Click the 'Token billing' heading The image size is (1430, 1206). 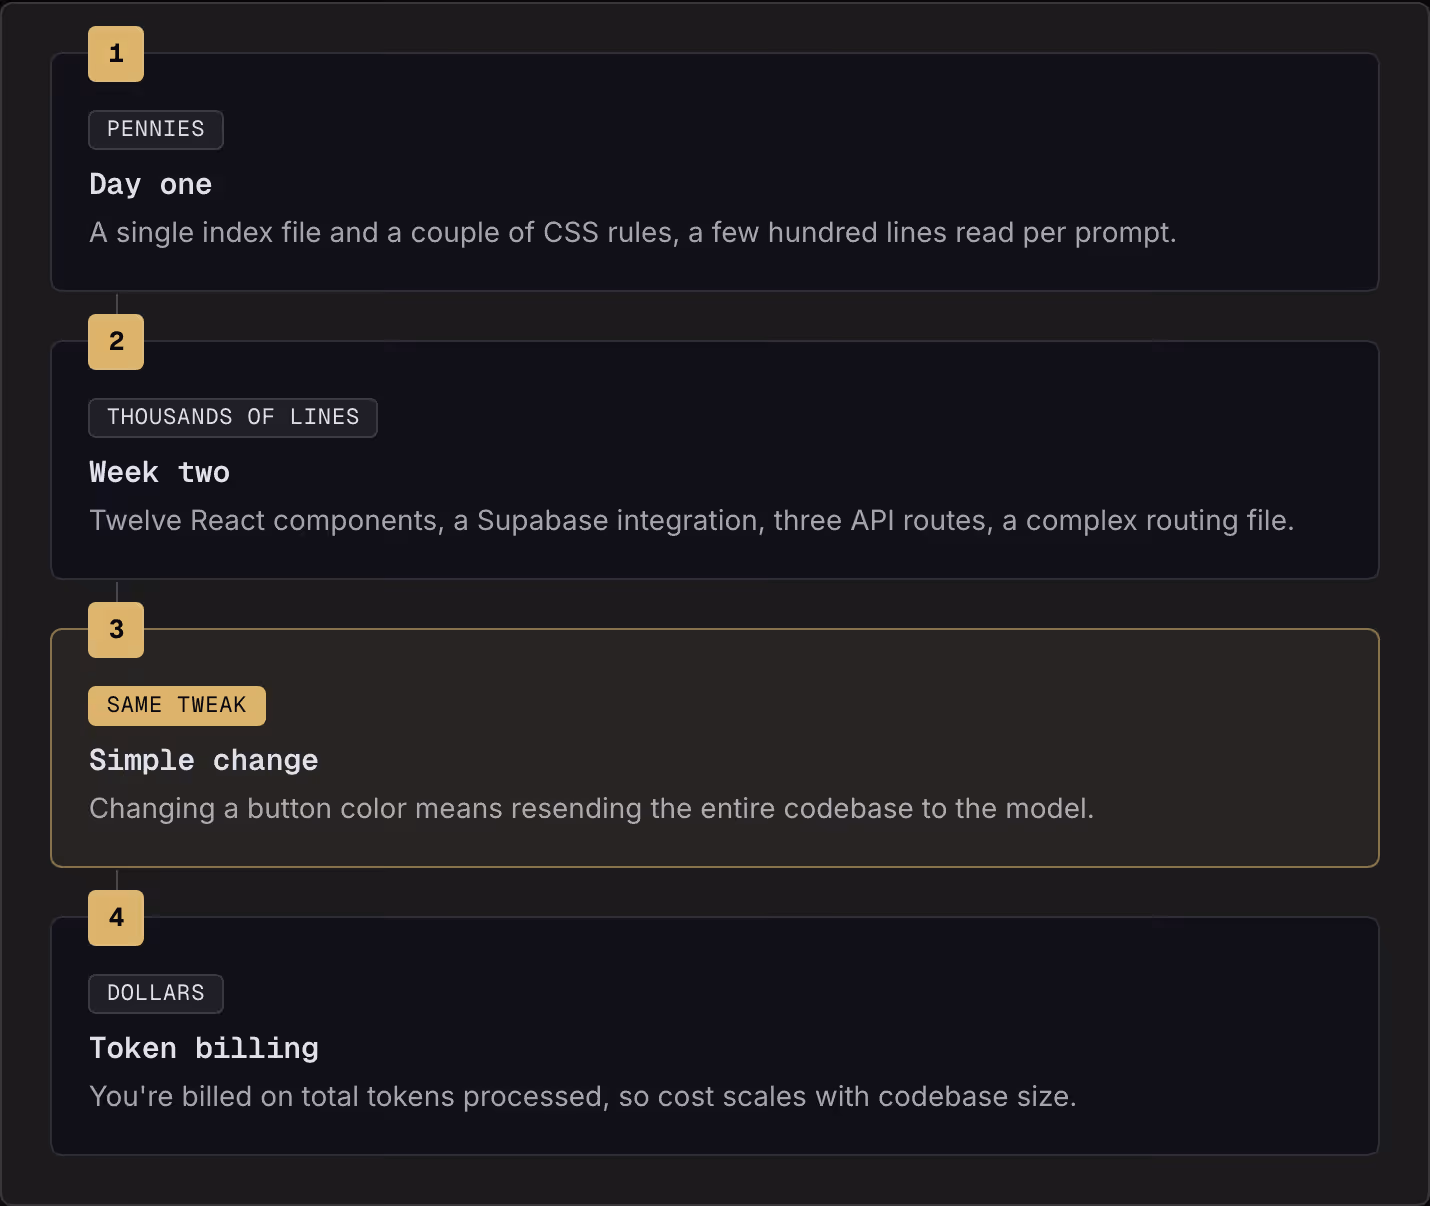(x=204, y=1049)
